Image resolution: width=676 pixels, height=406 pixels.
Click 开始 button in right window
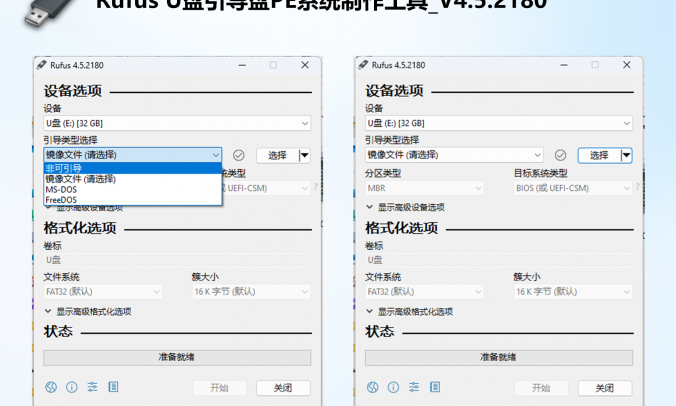541,388
